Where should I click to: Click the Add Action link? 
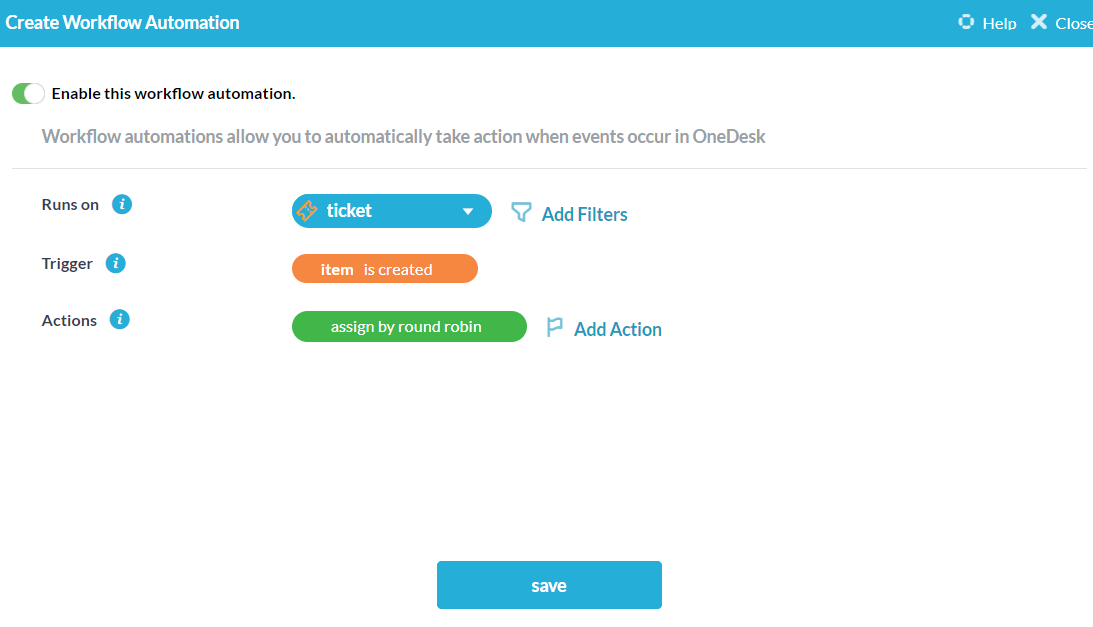tap(617, 329)
